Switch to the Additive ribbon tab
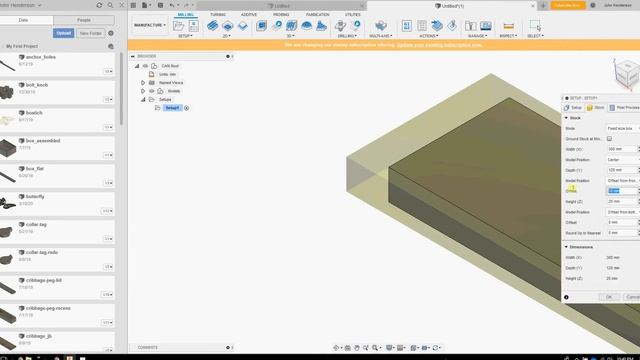Screen dimensions: 640x360 coord(249,15)
